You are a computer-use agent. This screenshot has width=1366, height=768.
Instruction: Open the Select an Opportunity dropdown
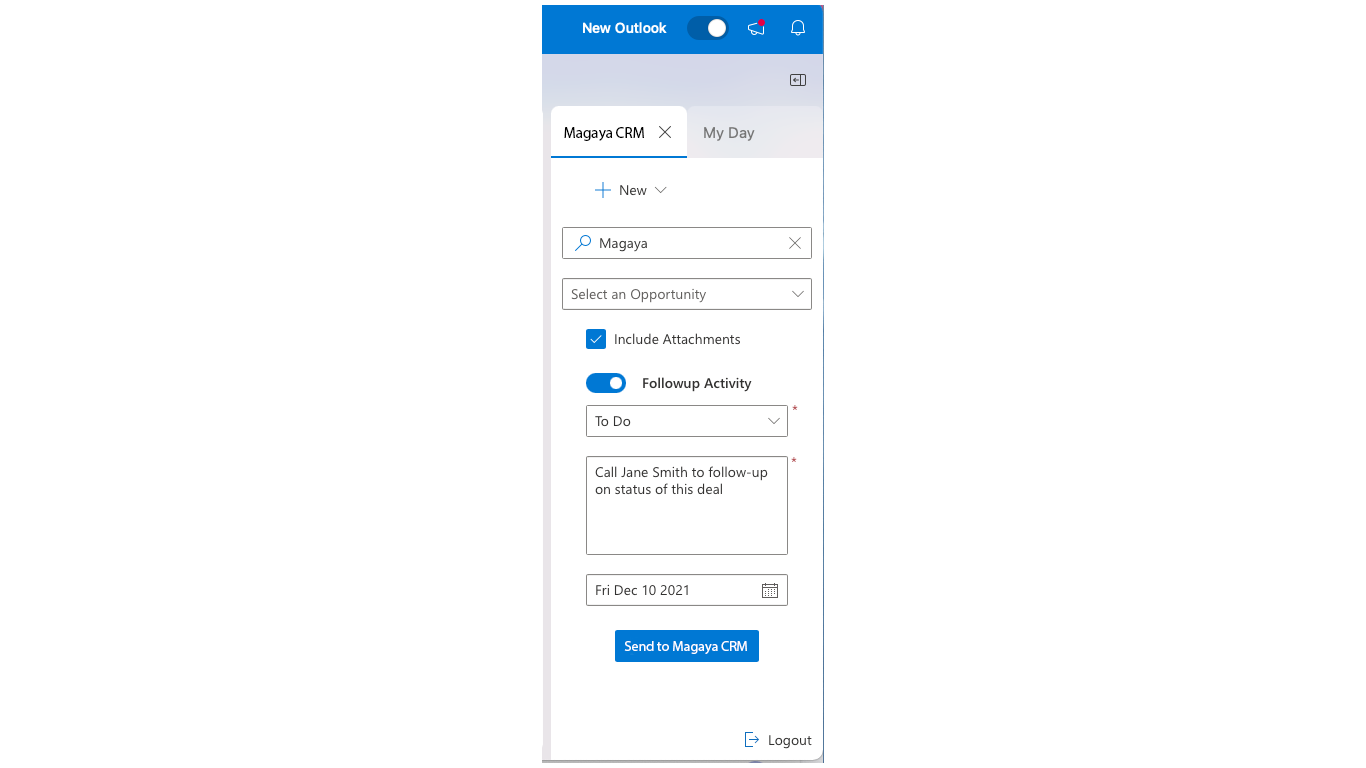click(687, 294)
